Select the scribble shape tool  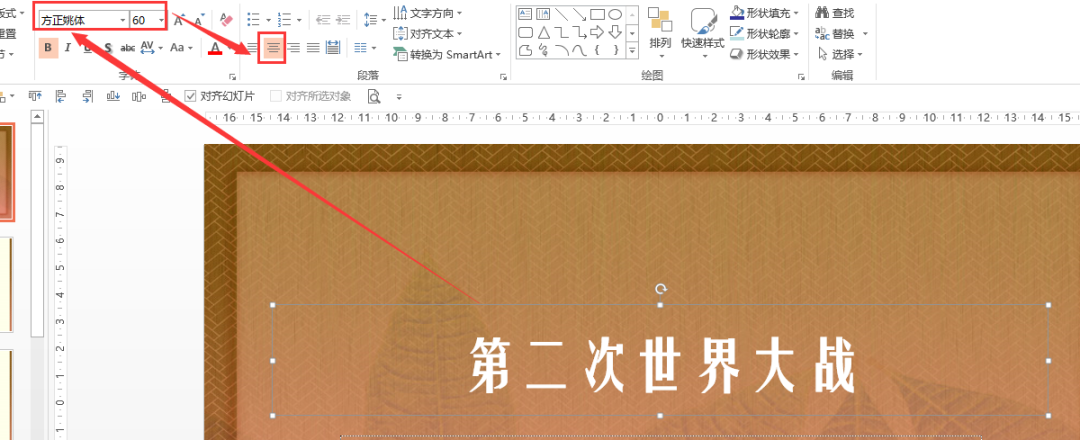[543, 50]
